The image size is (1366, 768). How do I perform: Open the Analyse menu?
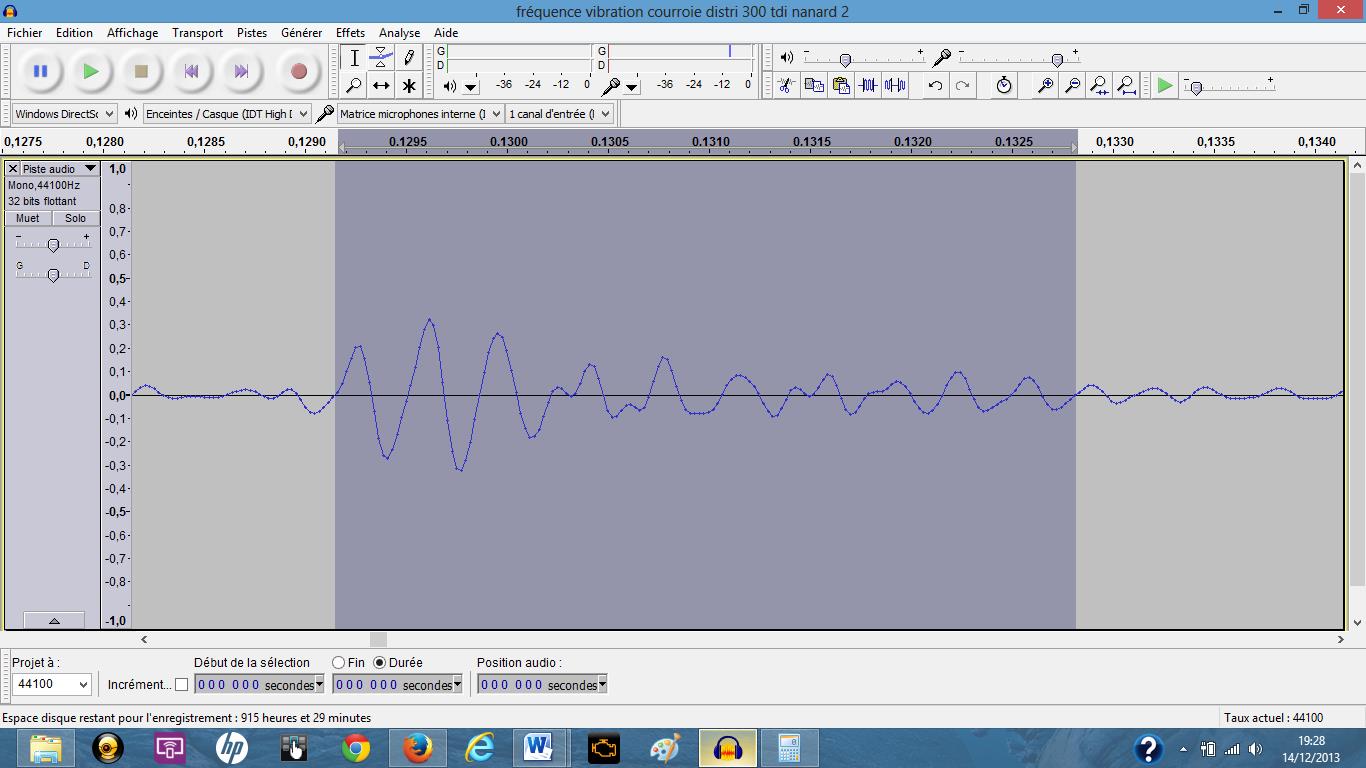tap(399, 33)
